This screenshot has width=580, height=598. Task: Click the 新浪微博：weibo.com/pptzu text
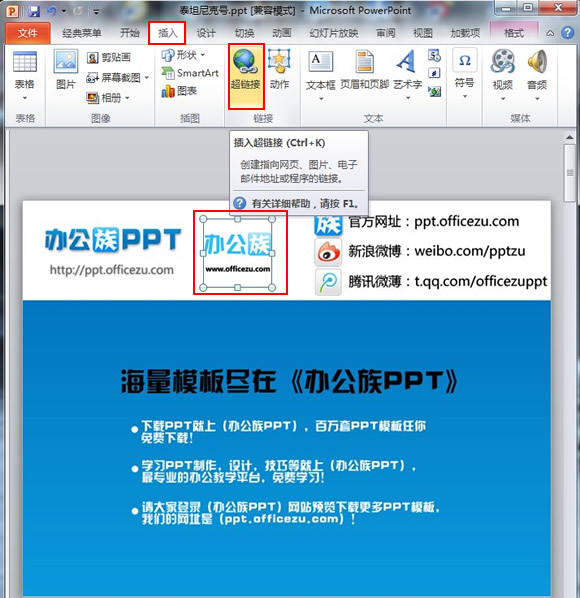437,251
